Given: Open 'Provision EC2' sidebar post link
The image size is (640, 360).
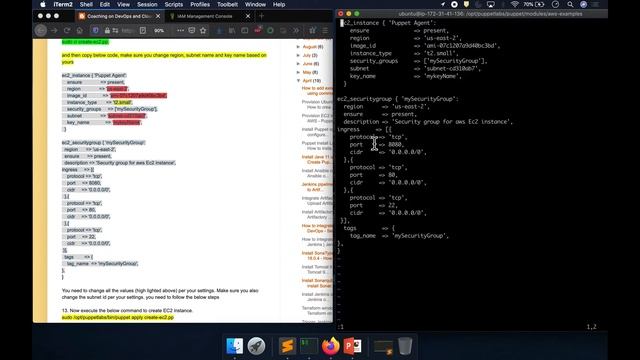Looking at the screenshot, I should click(317, 118).
